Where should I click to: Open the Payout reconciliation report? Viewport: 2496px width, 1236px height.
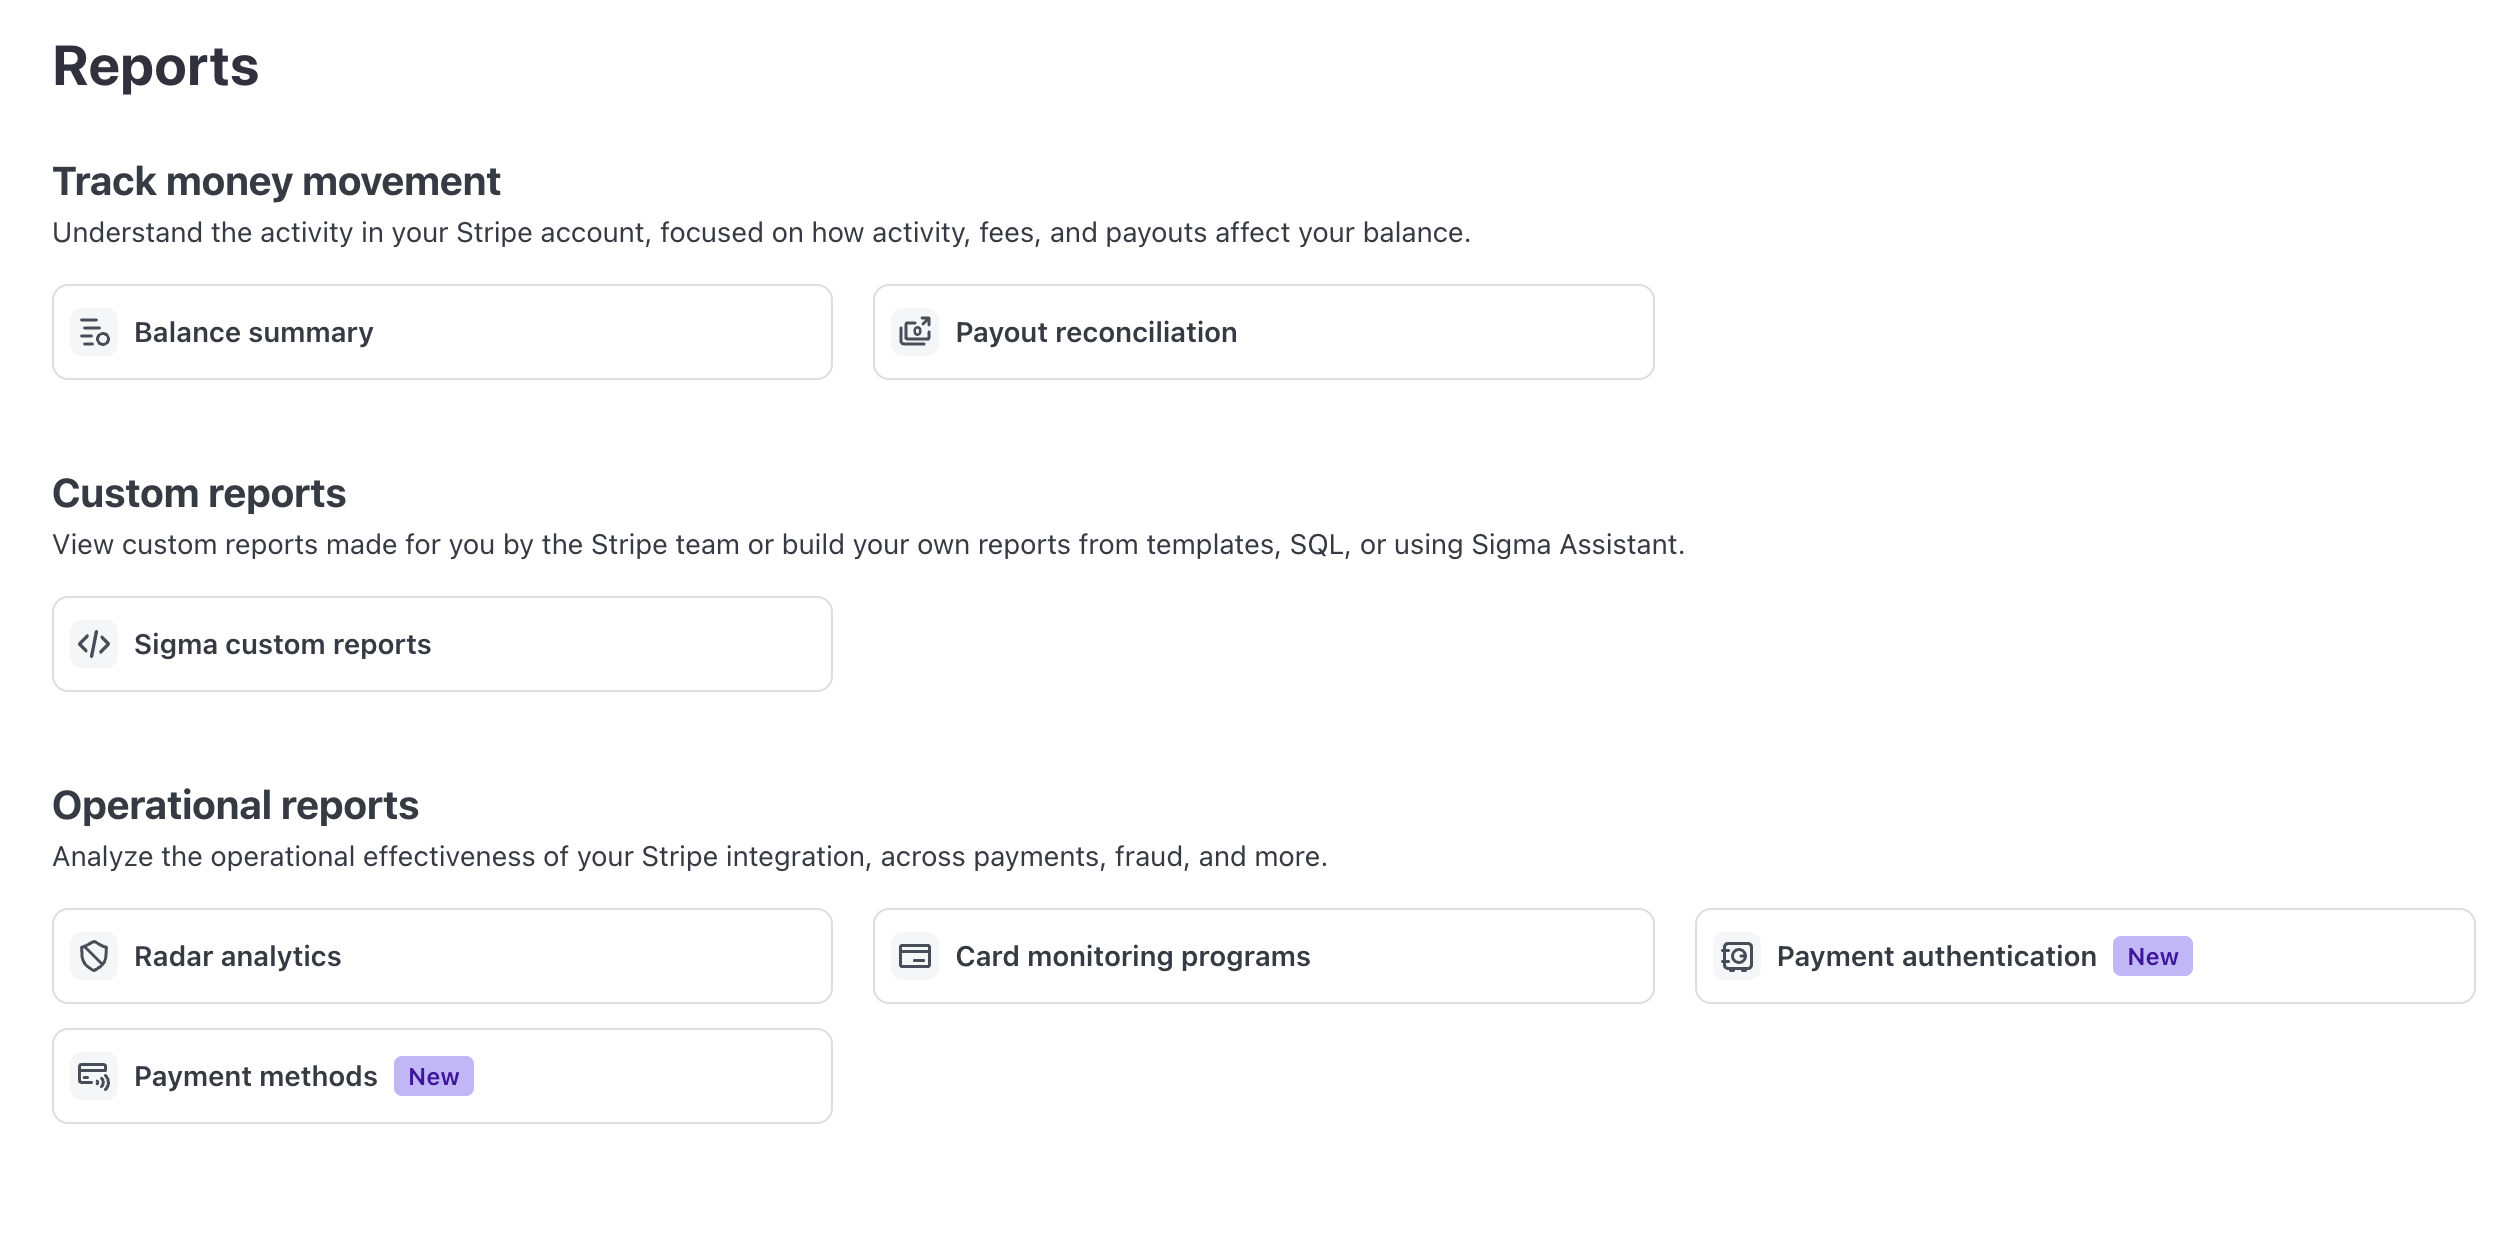[1263, 332]
